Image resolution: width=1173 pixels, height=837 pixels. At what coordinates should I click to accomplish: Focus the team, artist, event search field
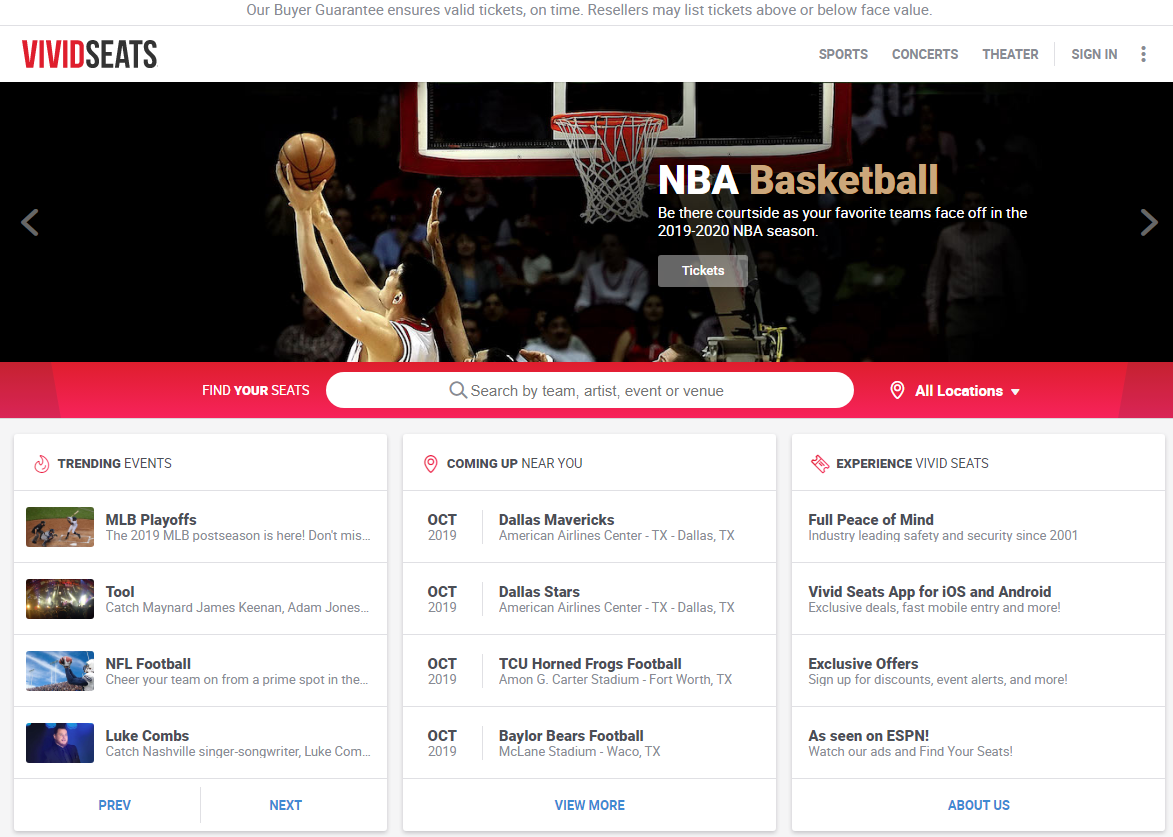click(589, 390)
